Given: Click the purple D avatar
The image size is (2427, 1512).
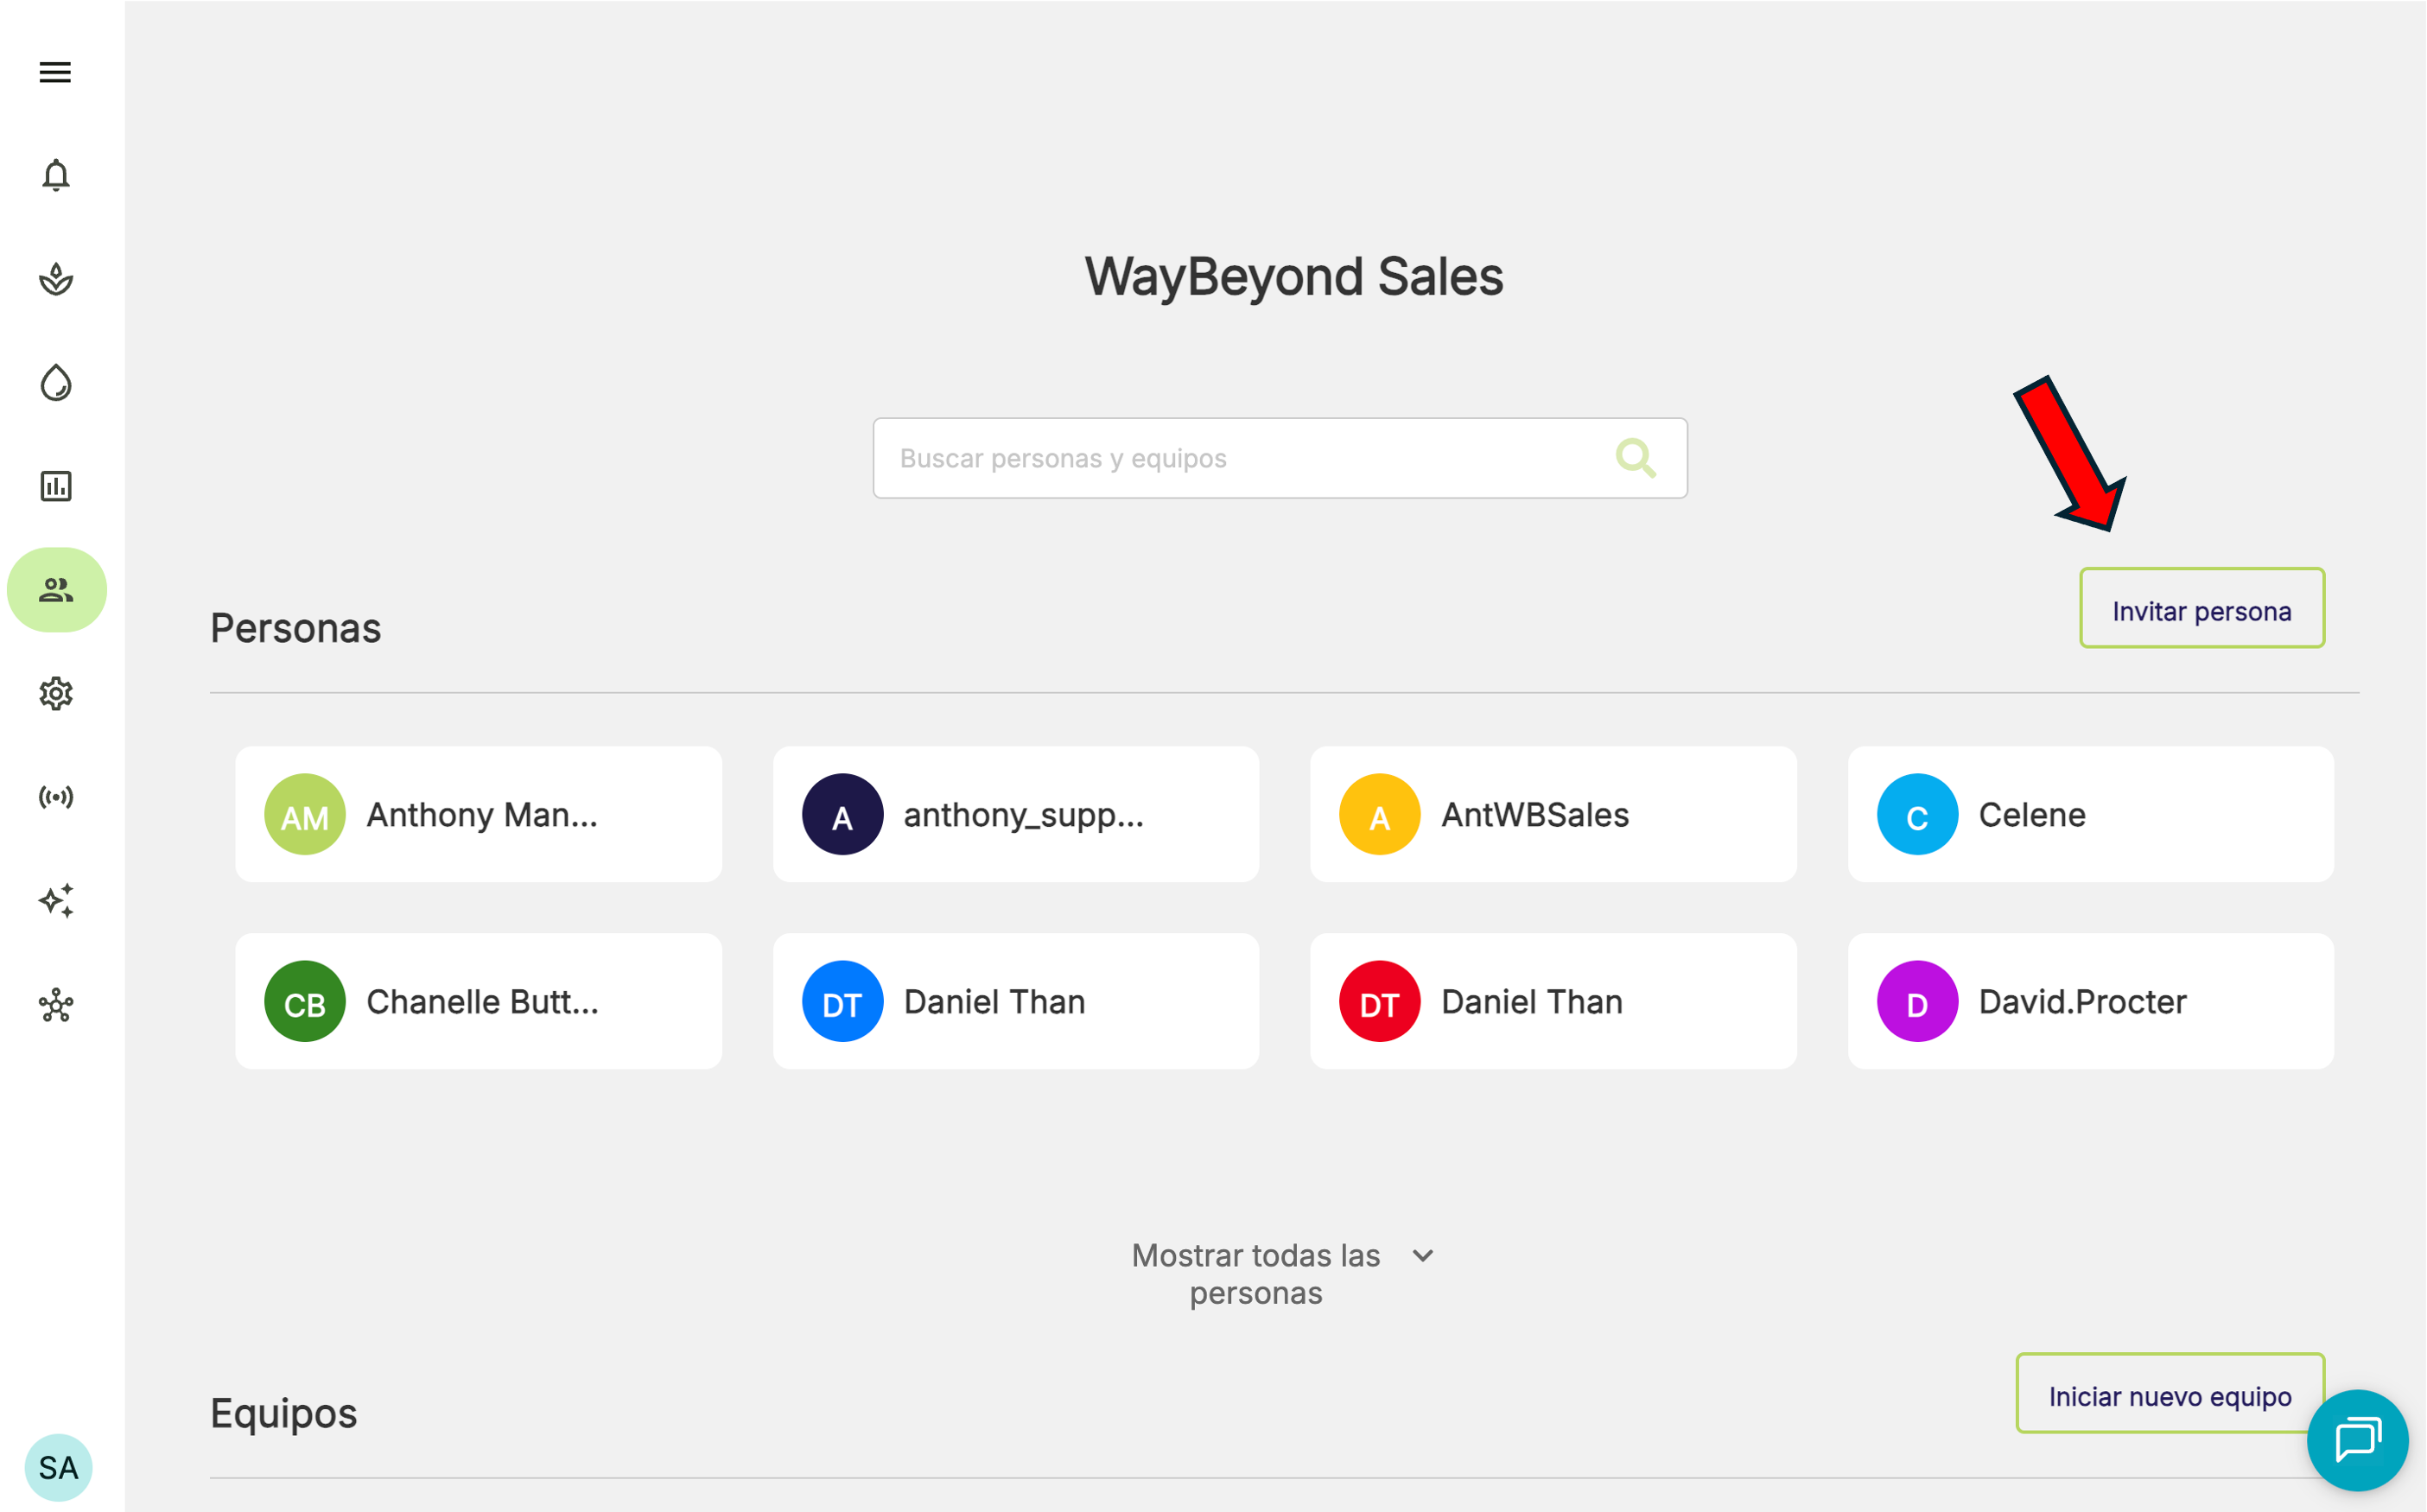Looking at the screenshot, I should tap(1918, 1002).
